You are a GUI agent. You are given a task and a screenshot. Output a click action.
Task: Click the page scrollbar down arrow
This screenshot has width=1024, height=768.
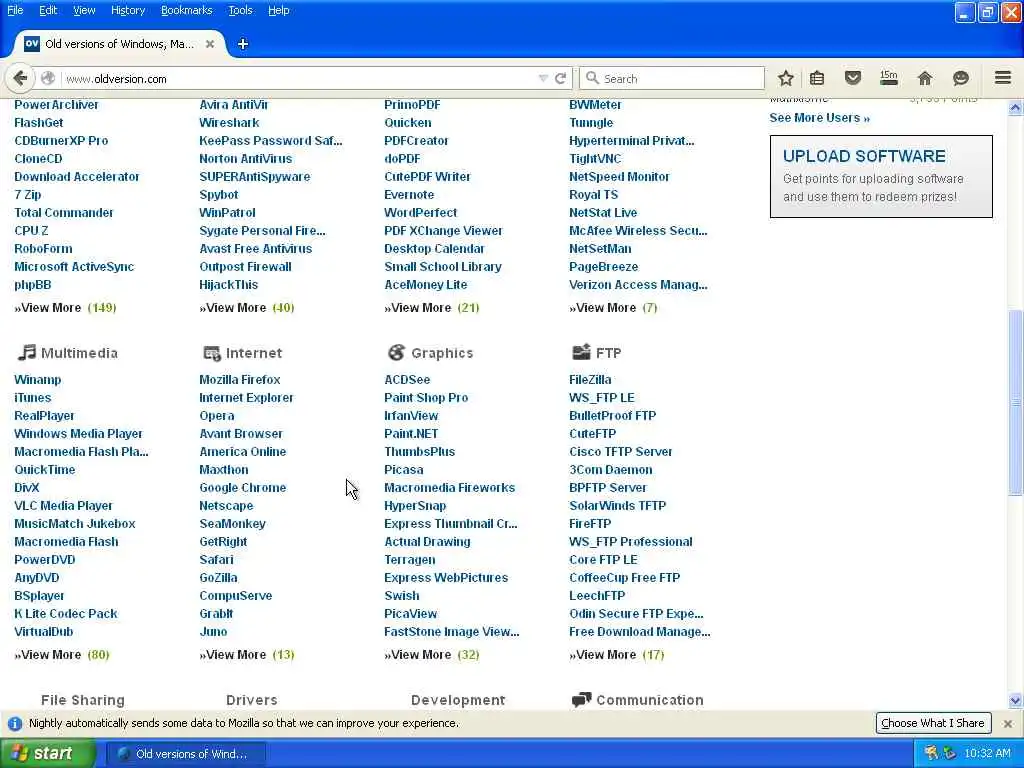click(1015, 701)
